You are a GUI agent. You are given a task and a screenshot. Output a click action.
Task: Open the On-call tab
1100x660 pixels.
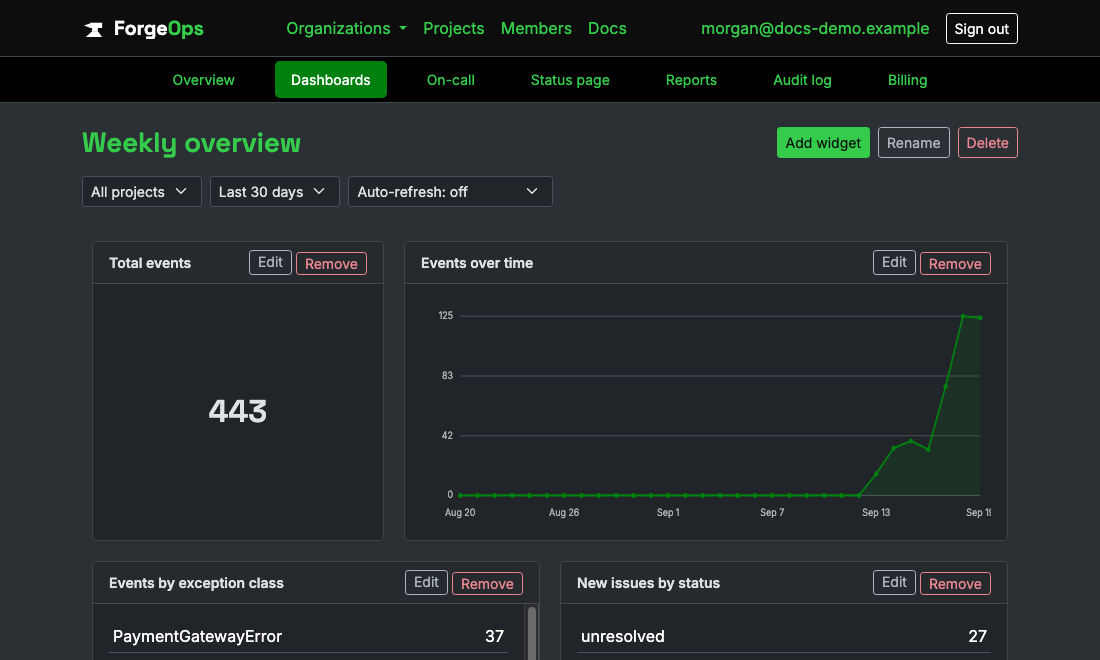pos(450,80)
